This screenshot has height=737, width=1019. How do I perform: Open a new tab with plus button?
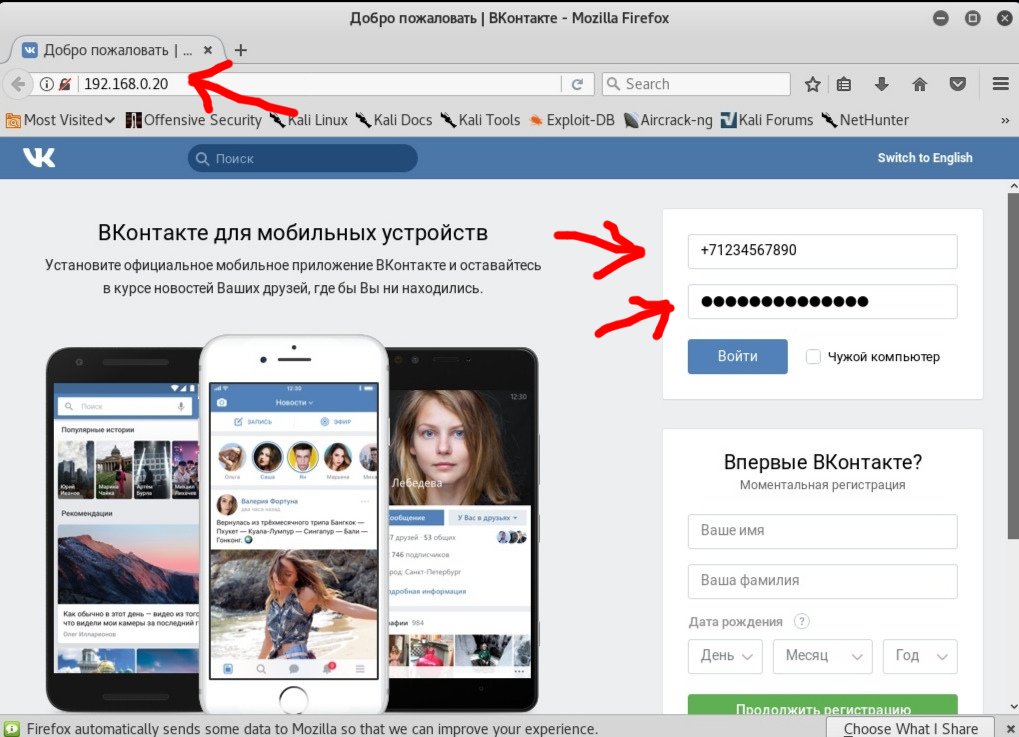(x=240, y=50)
